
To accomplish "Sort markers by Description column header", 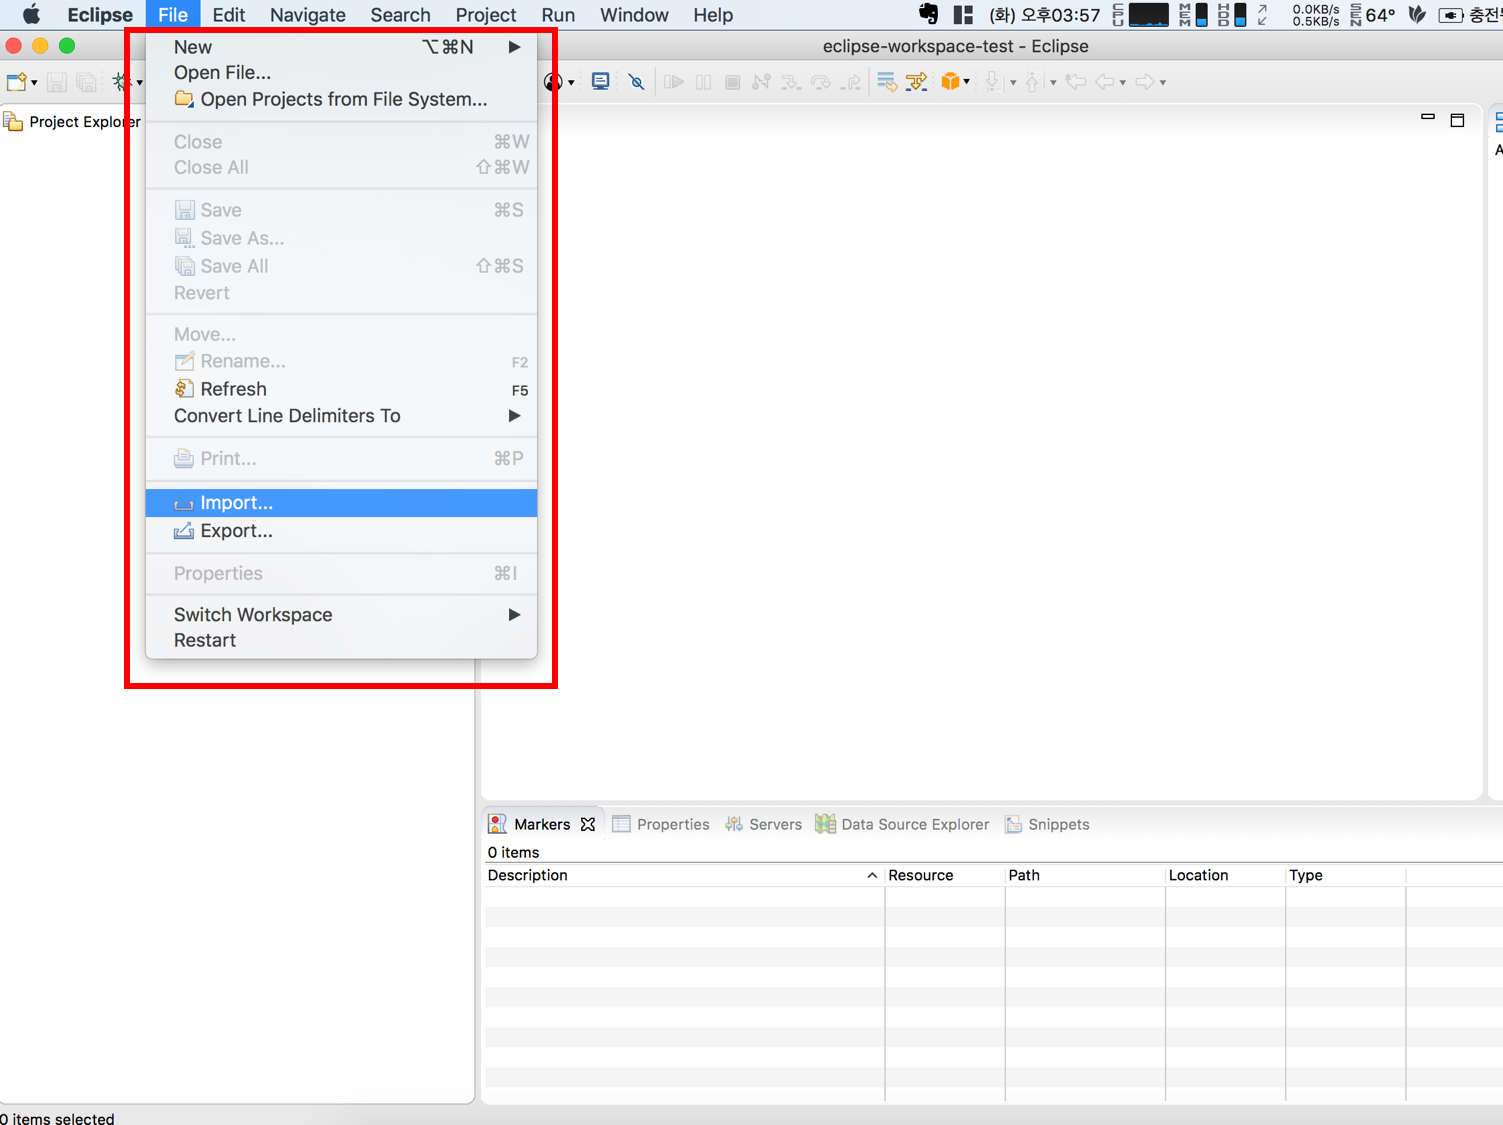I will point(528,875).
